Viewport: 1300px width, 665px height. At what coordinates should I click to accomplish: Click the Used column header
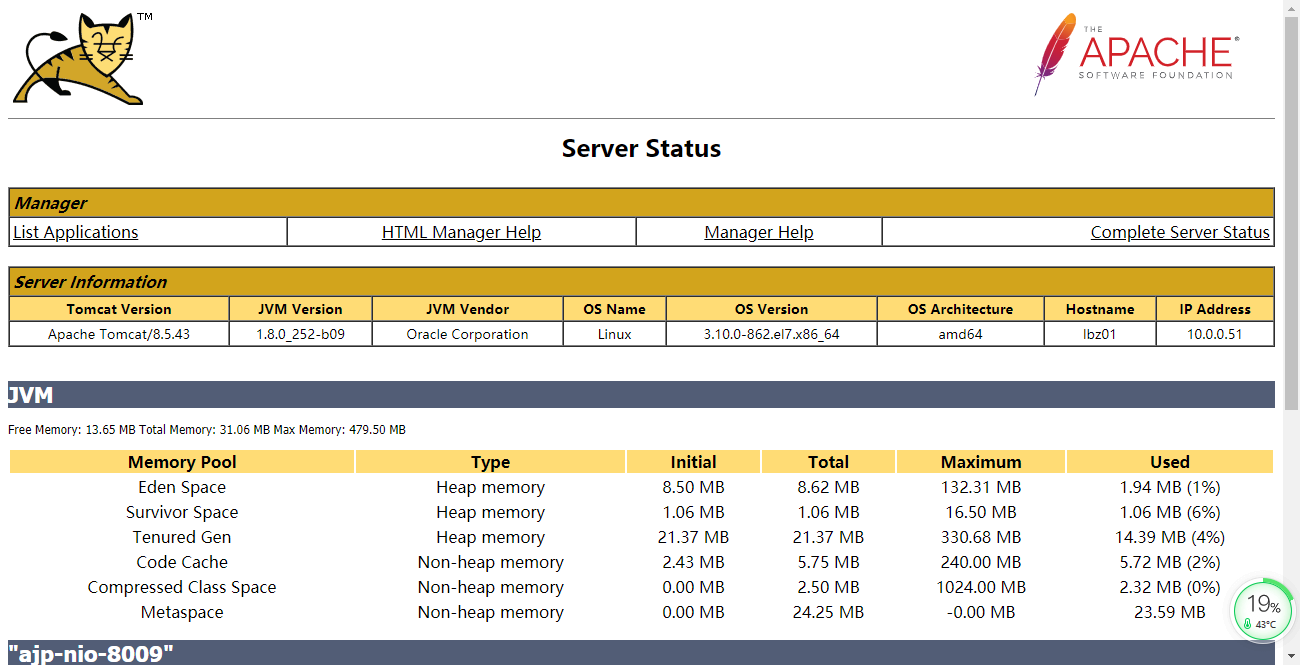1170,462
